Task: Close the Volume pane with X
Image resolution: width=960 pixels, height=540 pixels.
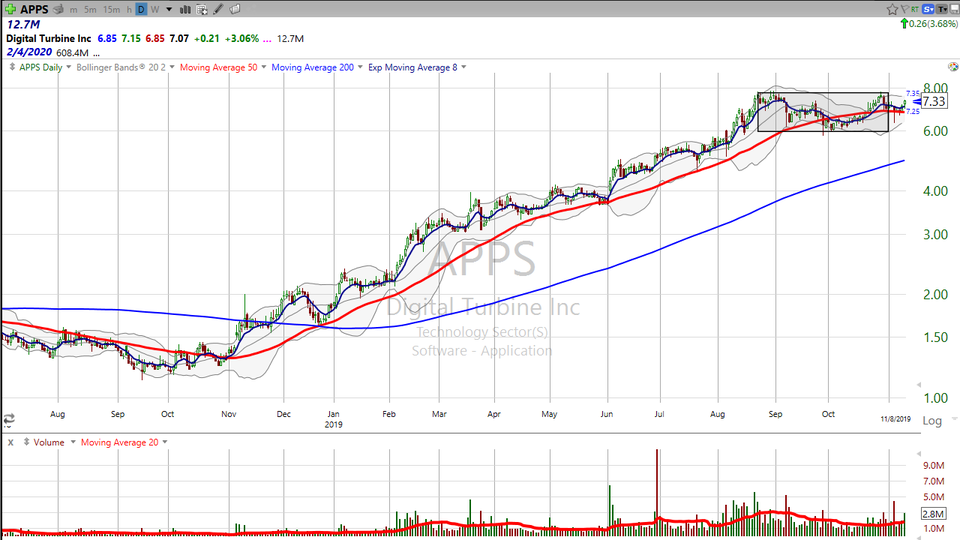Action: (10, 442)
